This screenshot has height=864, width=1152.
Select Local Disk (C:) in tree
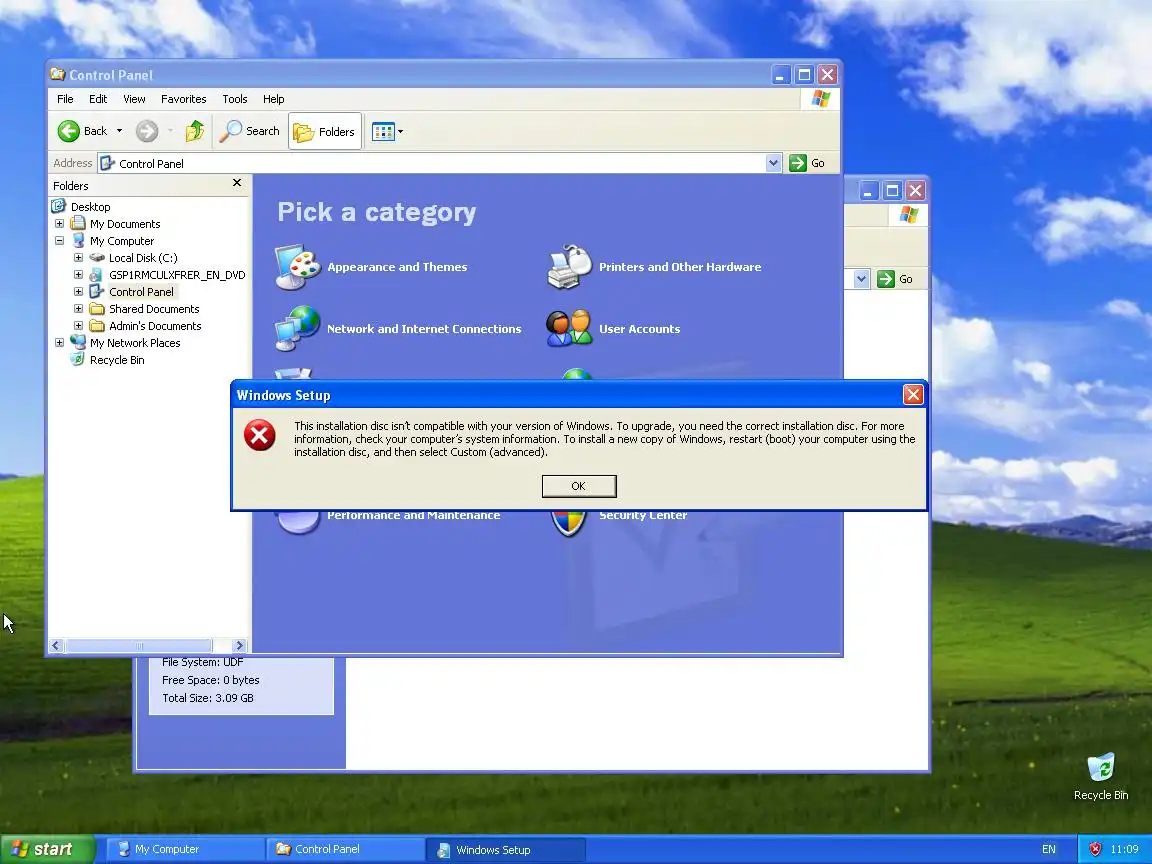tap(143, 258)
